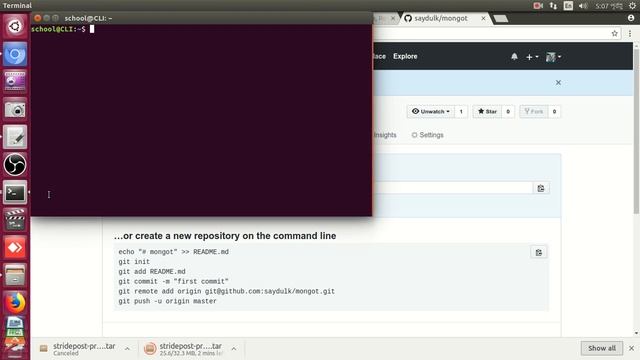This screenshot has height=360, width=640.
Task: Select the 'git push -u origin master' line
Action: pos(167,301)
